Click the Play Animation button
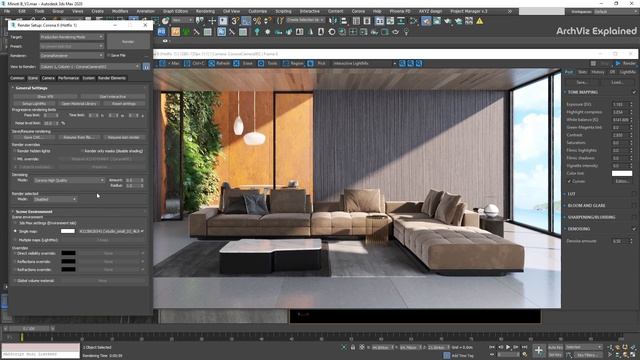640x360 pixels. click(x=508, y=347)
